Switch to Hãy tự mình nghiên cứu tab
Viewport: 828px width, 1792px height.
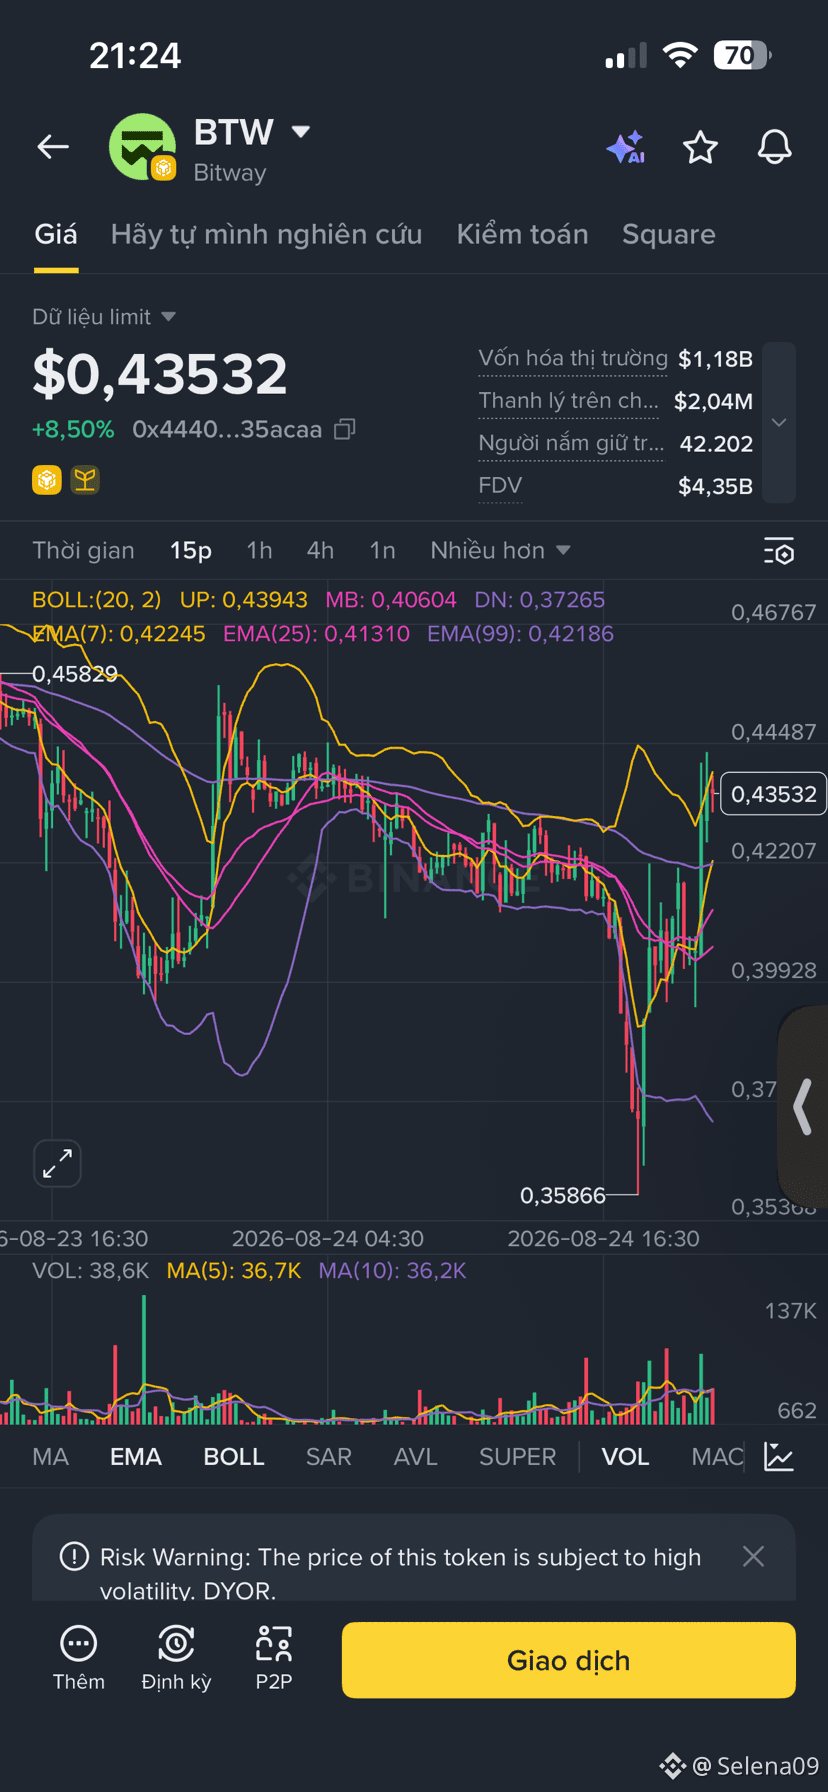(x=266, y=234)
